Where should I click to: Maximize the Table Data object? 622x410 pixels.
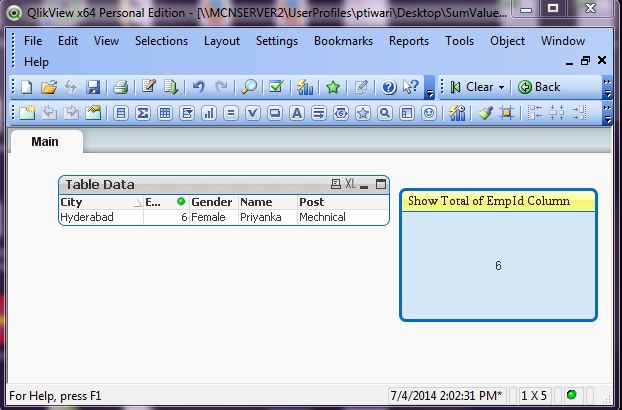point(381,184)
